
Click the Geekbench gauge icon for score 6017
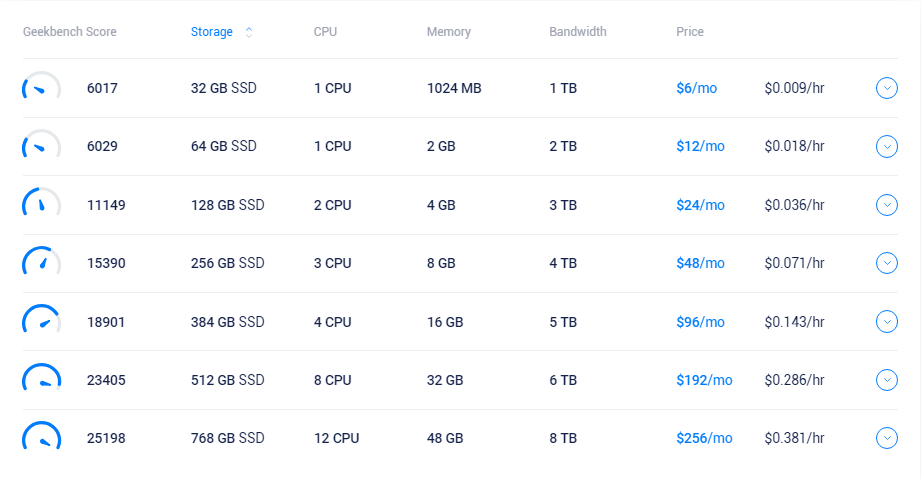(x=41, y=88)
